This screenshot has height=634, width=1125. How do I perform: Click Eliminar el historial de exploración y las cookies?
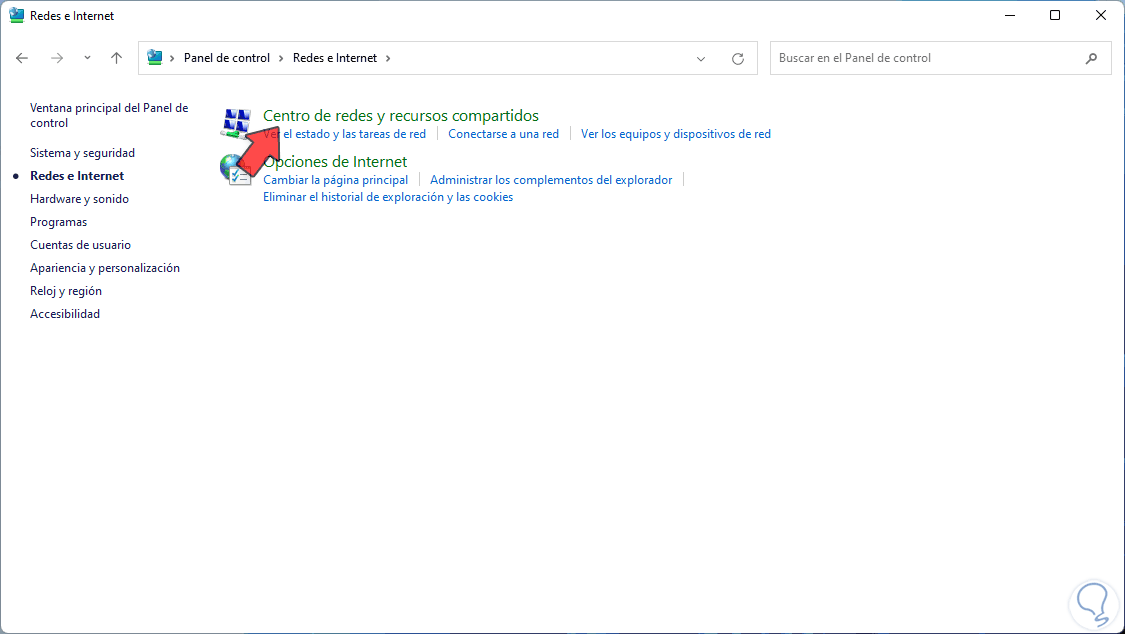(388, 197)
